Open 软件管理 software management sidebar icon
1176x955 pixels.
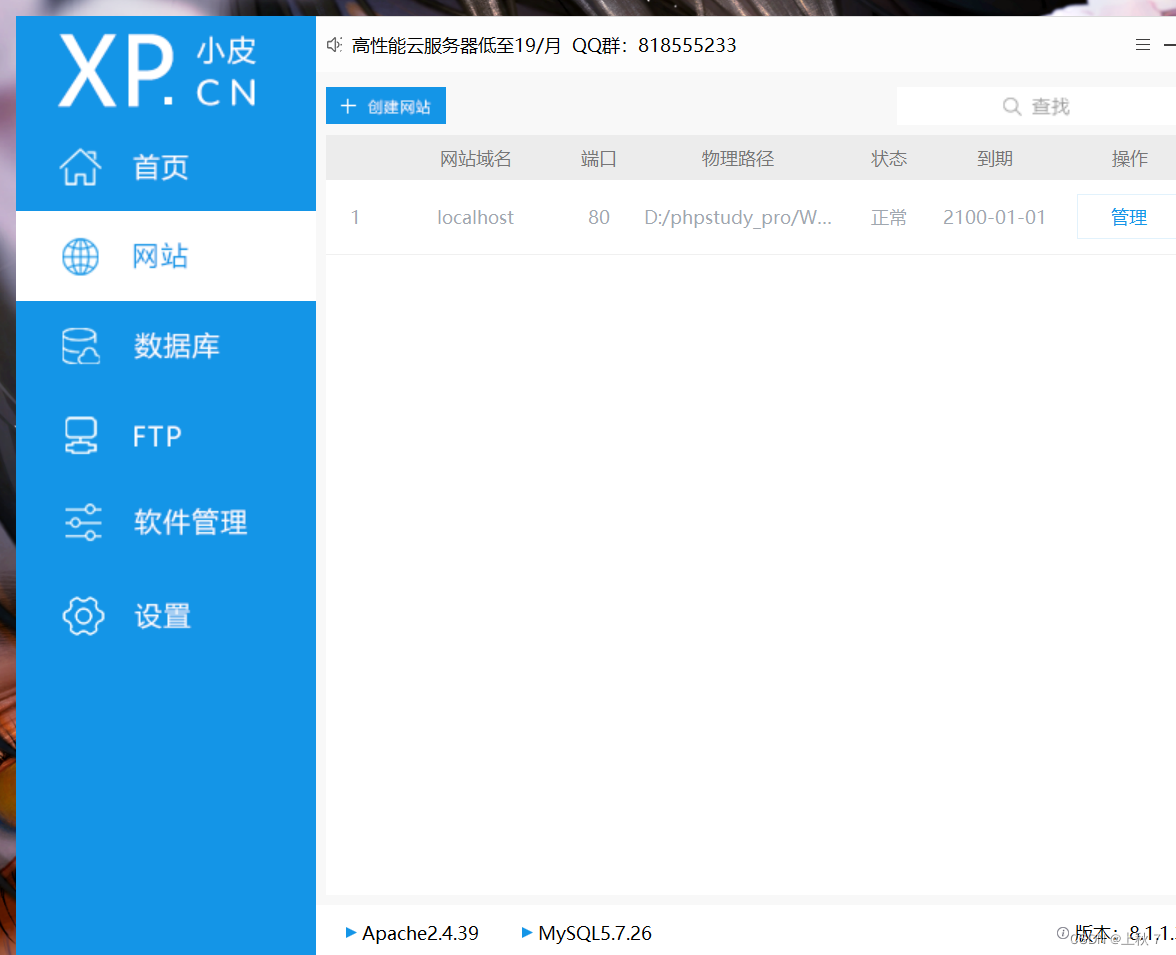pyautogui.click(x=80, y=522)
